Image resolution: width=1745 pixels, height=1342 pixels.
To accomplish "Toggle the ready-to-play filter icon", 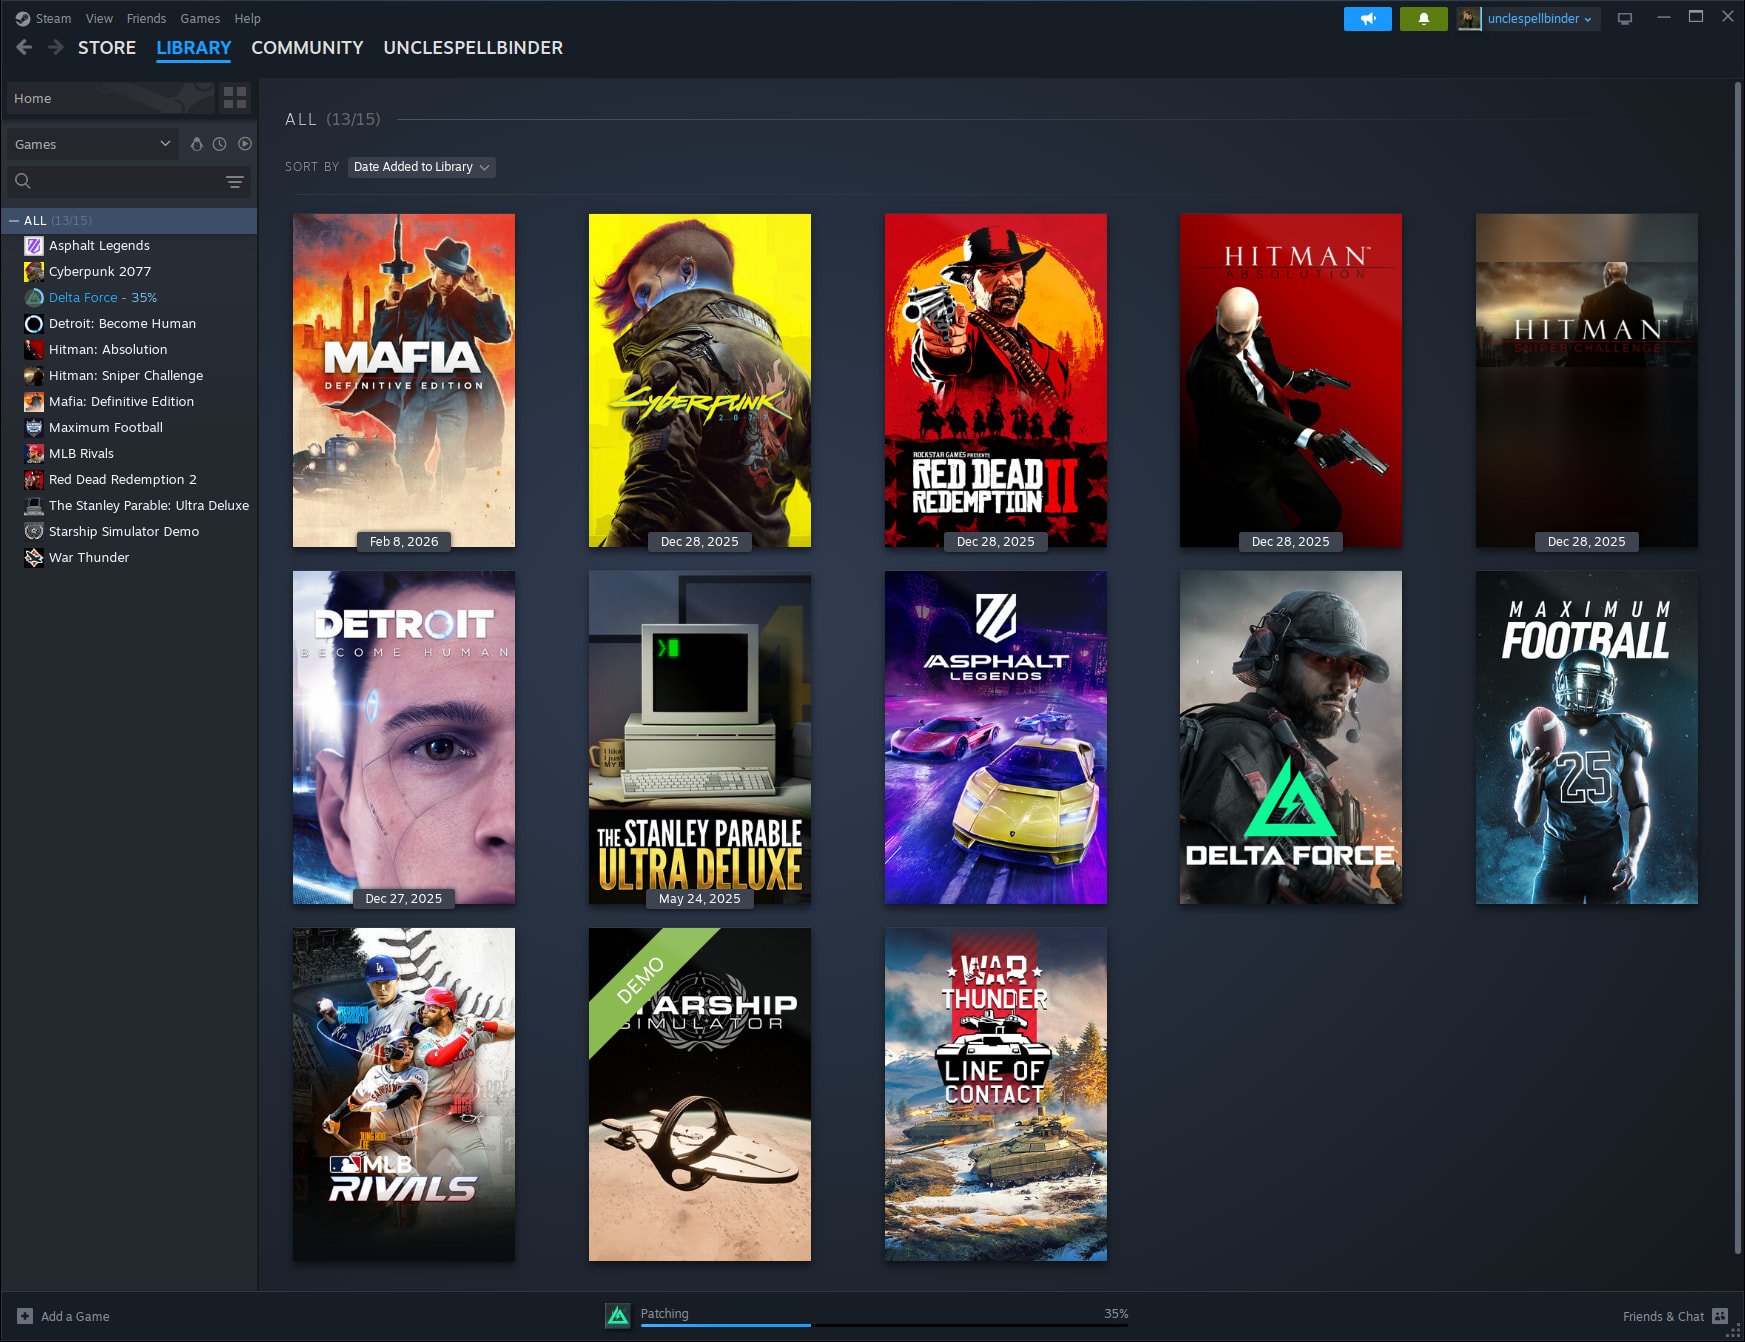I will click(x=245, y=144).
